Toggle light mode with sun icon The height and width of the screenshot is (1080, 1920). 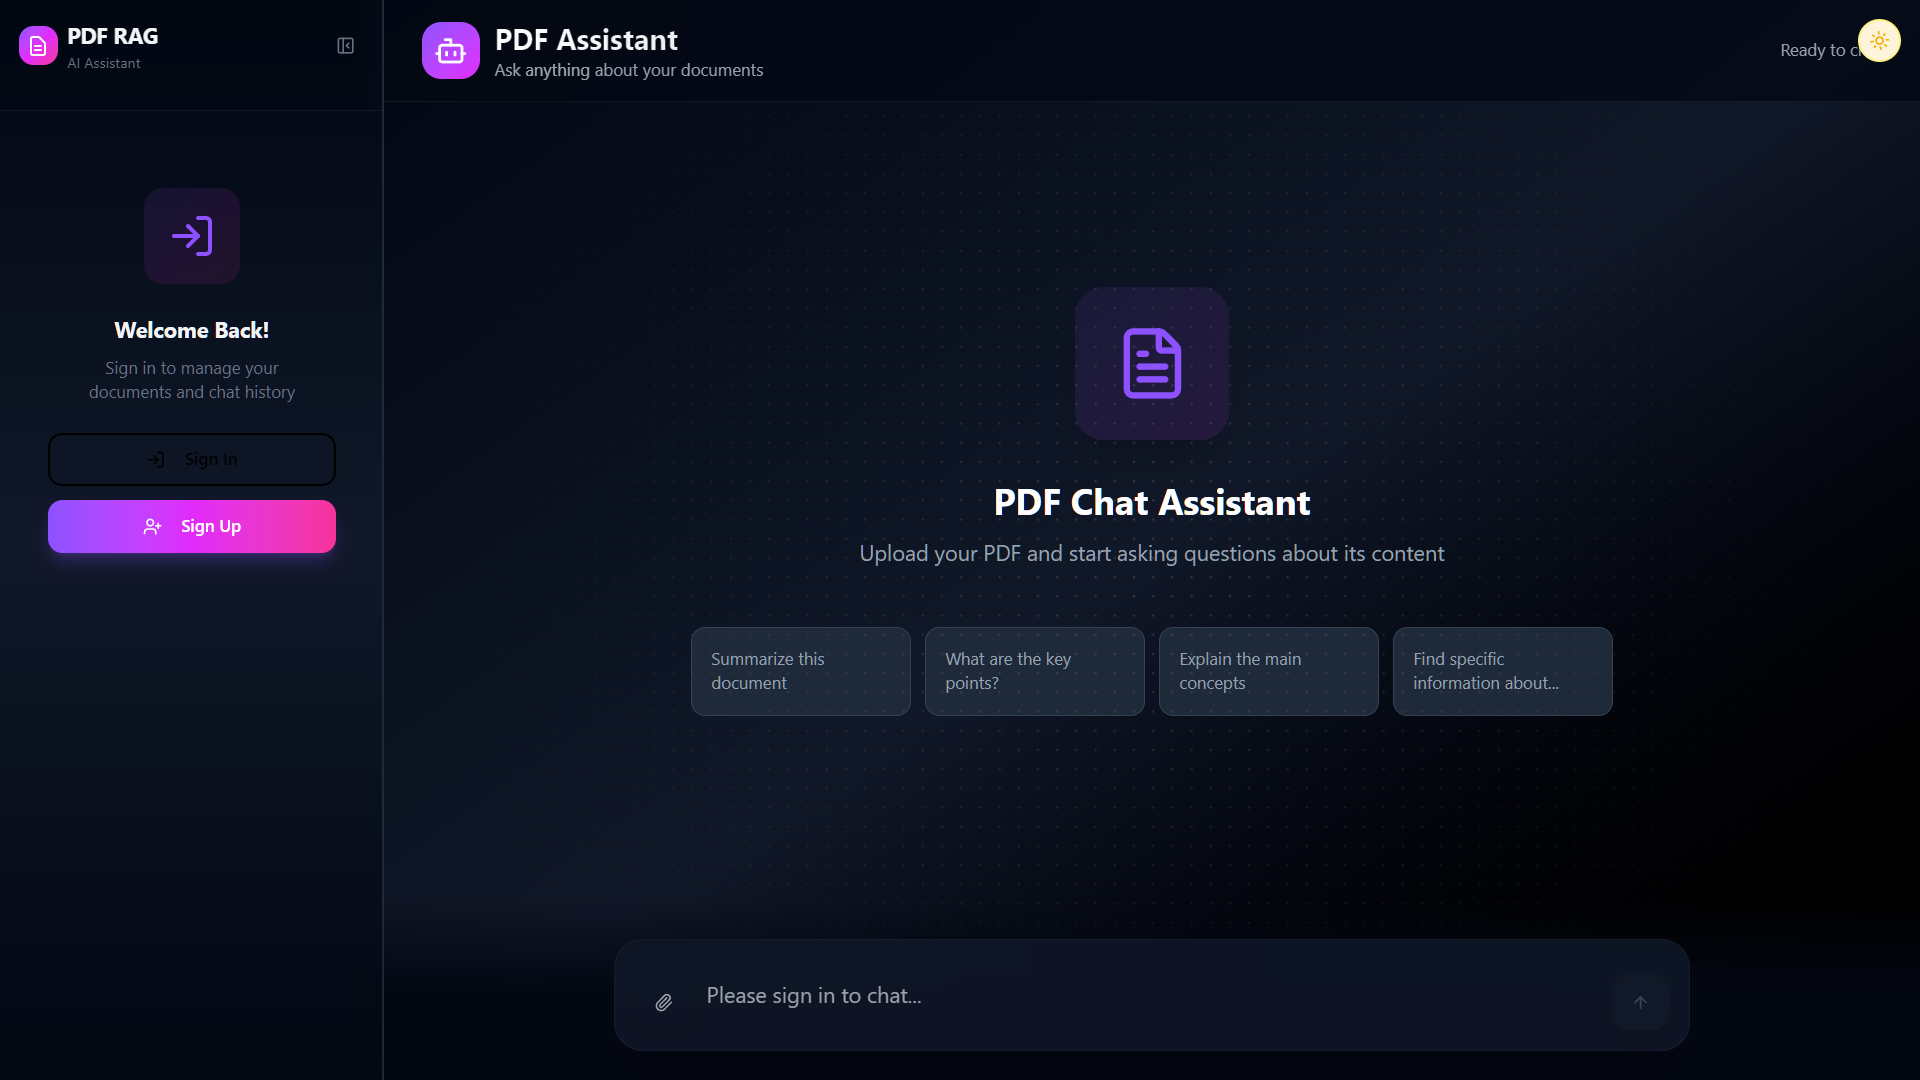(x=1879, y=41)
